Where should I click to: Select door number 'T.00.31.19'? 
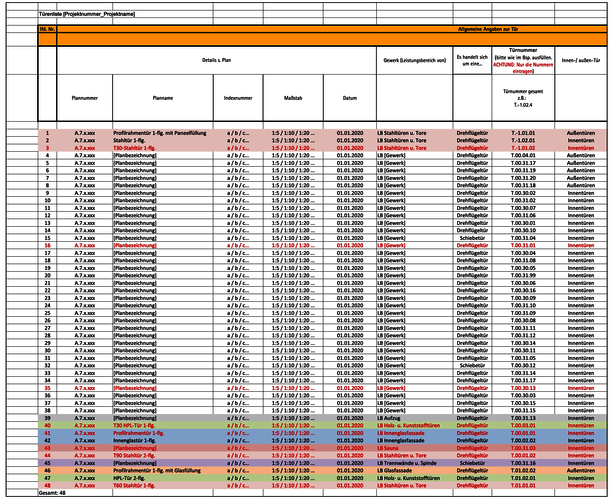pos(523,170)
